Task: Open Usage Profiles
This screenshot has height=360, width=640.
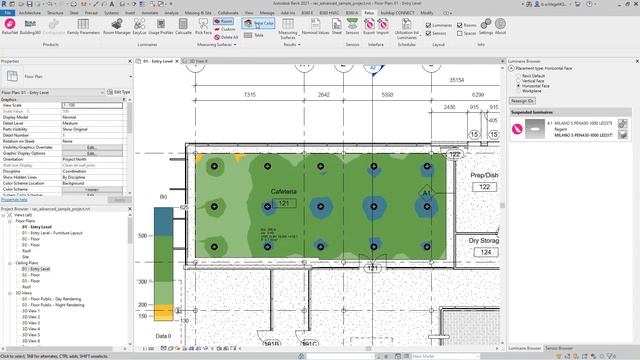Action: [161, 26]
